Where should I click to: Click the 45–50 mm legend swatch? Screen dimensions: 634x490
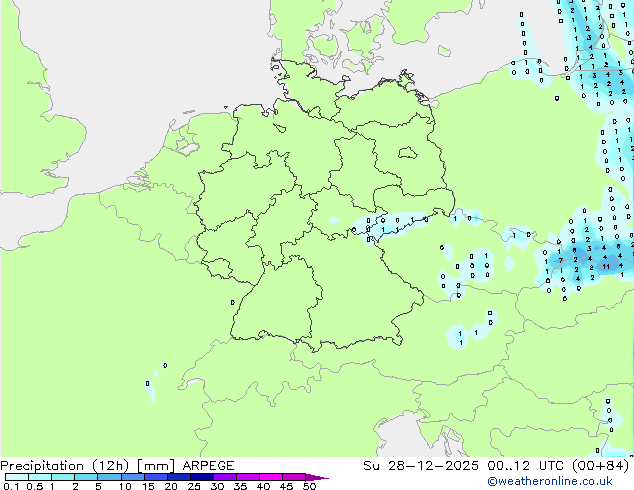point(294,477)
